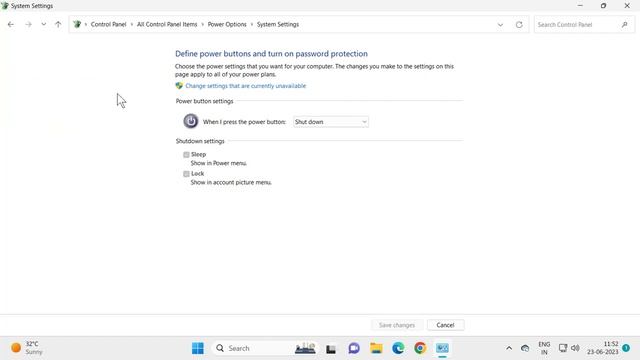This screenshot has height=360, width=640.
Task: Click the 'Power button settings' heading
Action: 204,101
